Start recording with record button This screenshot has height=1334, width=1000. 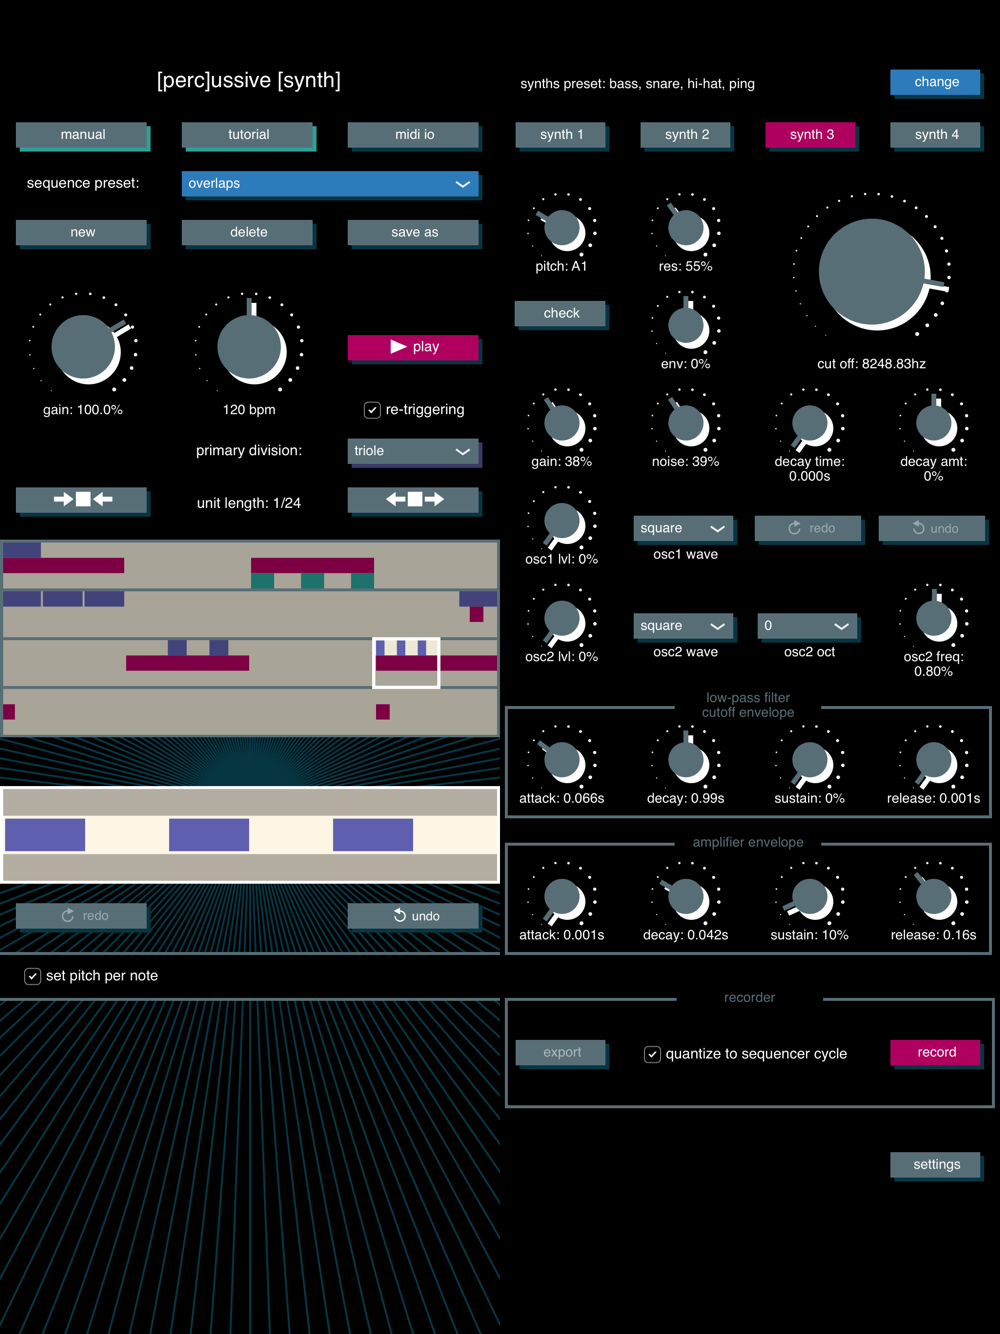936,1052
